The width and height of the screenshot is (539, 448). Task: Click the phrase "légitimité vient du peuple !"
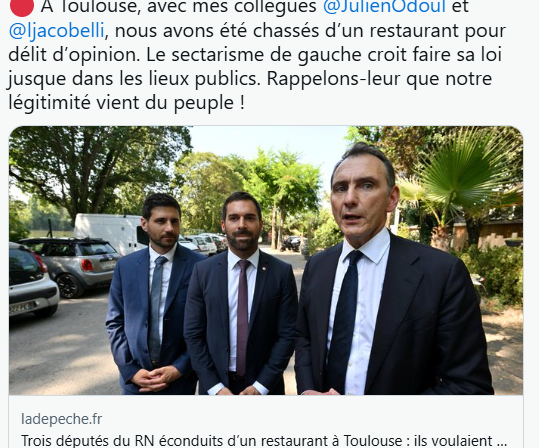coord(126,103)
